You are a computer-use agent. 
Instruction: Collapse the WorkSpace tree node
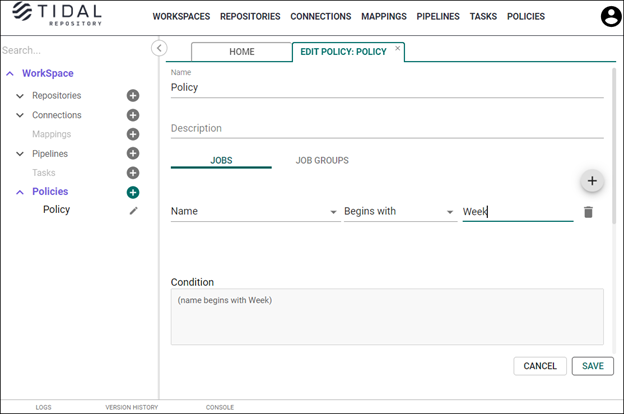coord(10,73)
